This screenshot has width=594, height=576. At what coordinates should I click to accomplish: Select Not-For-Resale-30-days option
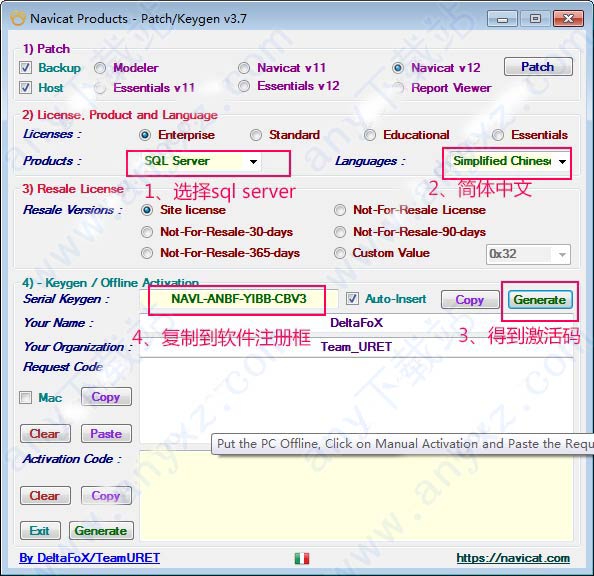[147, 232]
